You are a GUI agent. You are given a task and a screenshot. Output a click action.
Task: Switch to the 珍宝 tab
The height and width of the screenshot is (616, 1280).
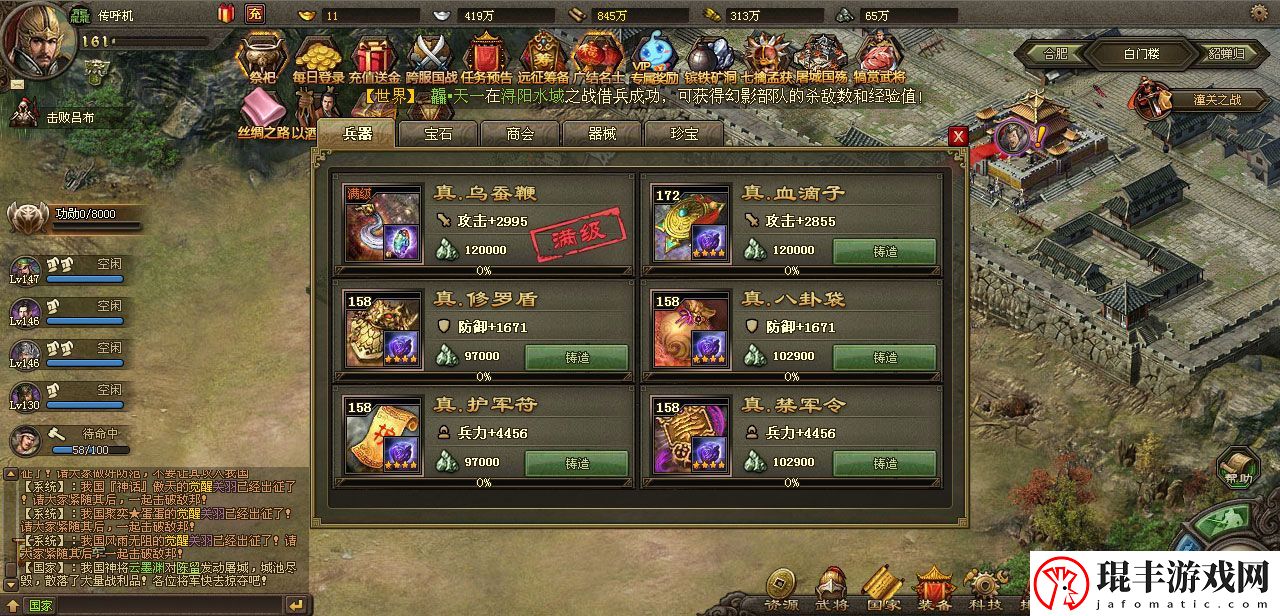tap(684, 133)
